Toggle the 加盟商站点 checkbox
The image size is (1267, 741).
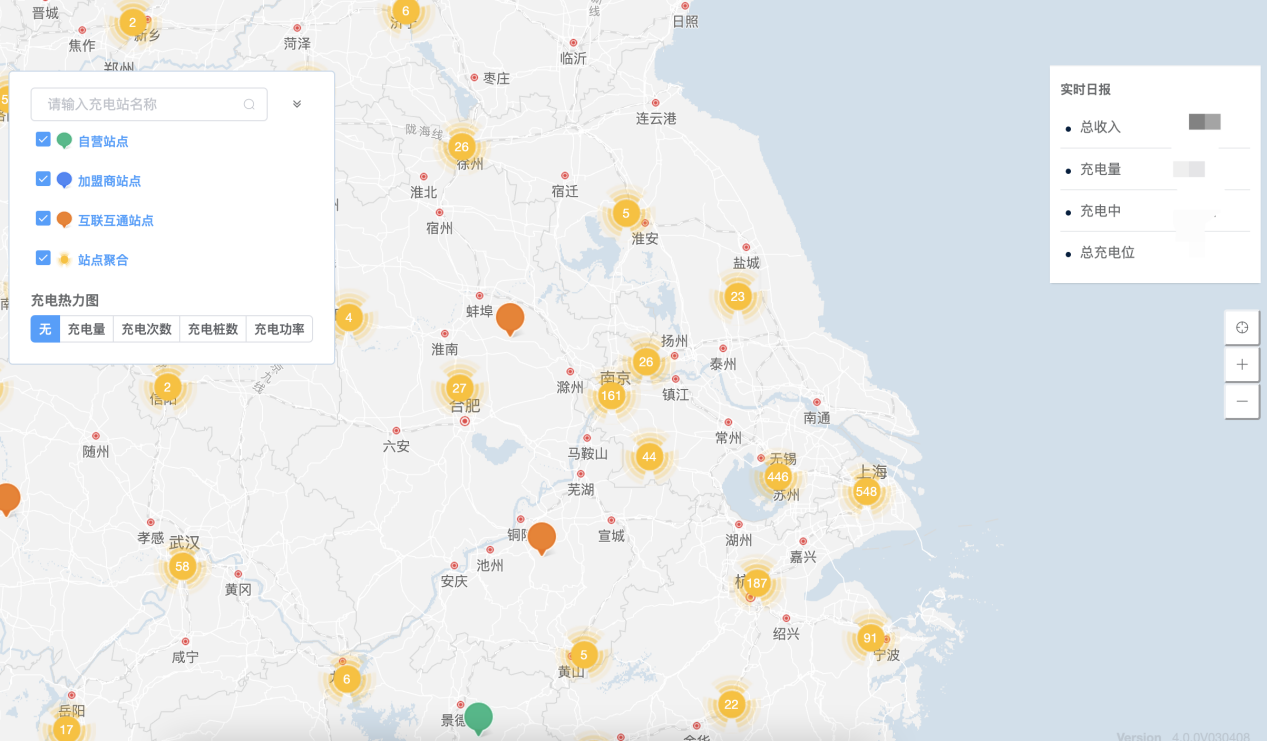coord(43,179)
